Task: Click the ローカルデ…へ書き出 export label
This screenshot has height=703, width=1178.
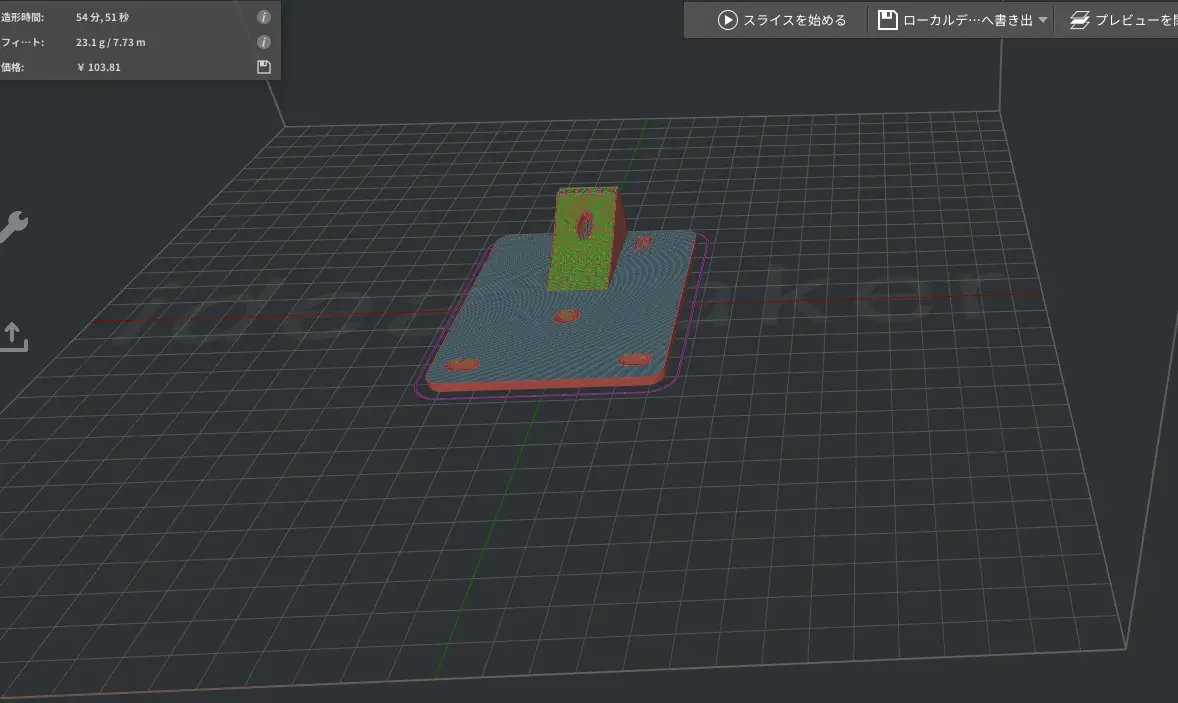Action: (x=967, y=20)
